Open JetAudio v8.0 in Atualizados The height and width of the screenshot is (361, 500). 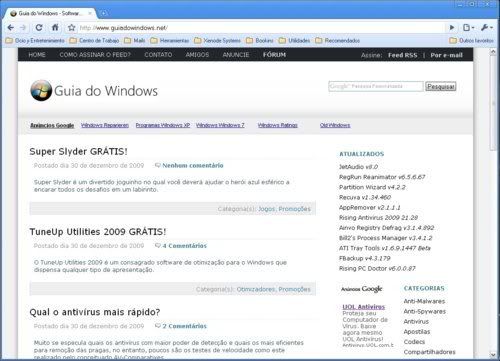[x=358, y=167]
